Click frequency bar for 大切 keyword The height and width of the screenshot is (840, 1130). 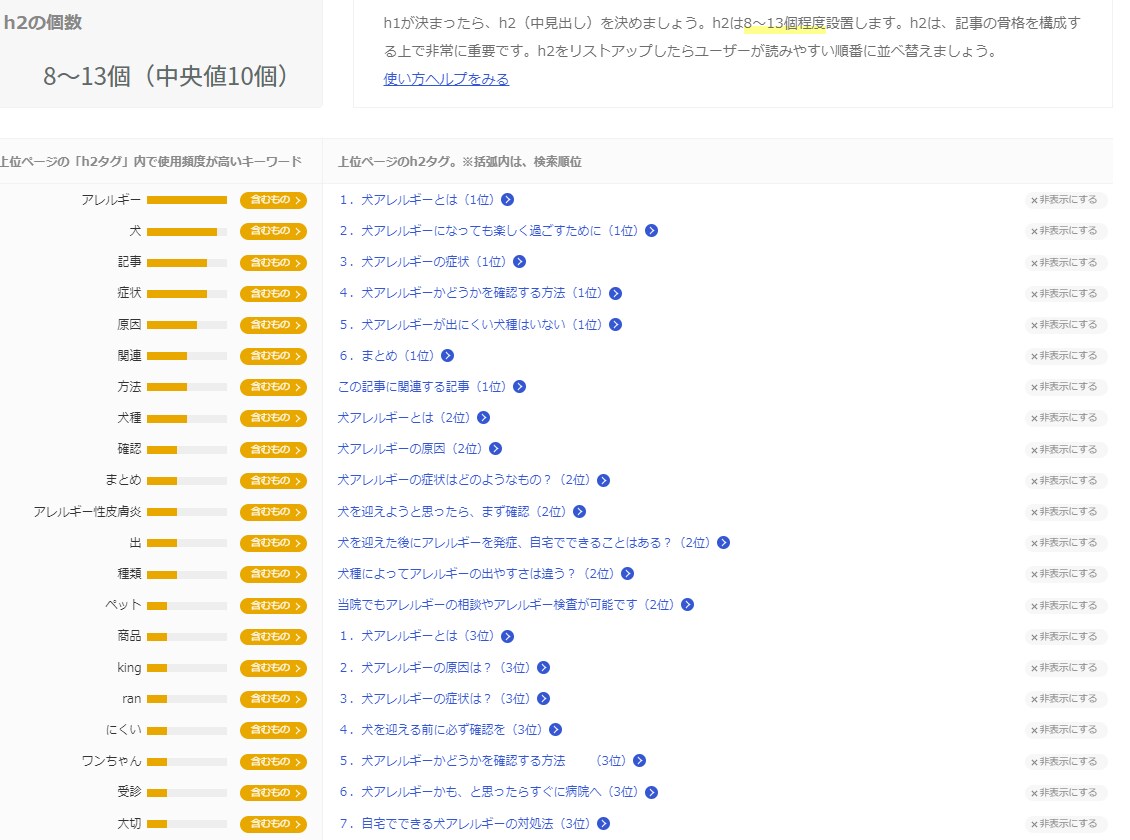click(187, 823)
